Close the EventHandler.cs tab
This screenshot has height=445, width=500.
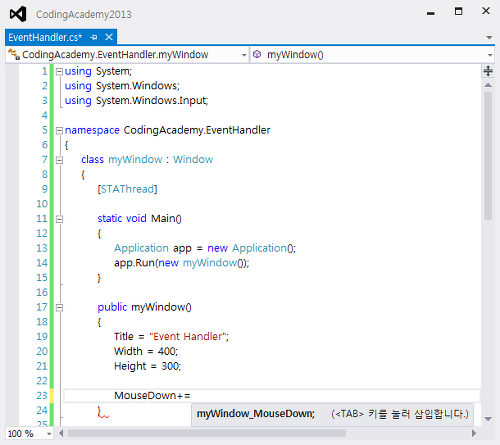(109, 37)
